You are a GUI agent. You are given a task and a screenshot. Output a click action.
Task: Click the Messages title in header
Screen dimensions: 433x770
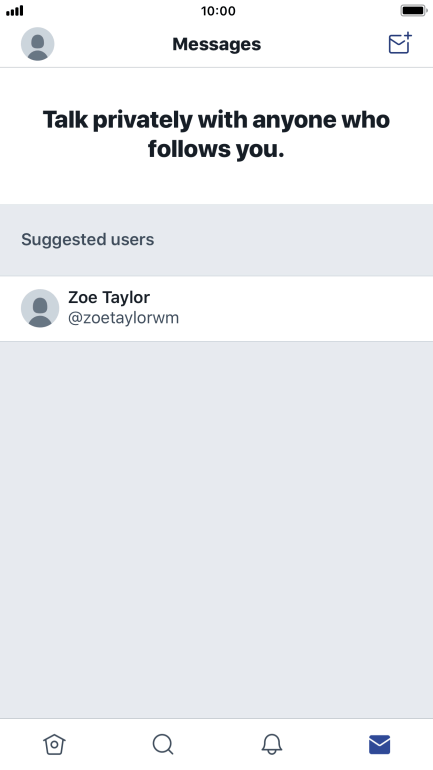[x=216, y=44]
